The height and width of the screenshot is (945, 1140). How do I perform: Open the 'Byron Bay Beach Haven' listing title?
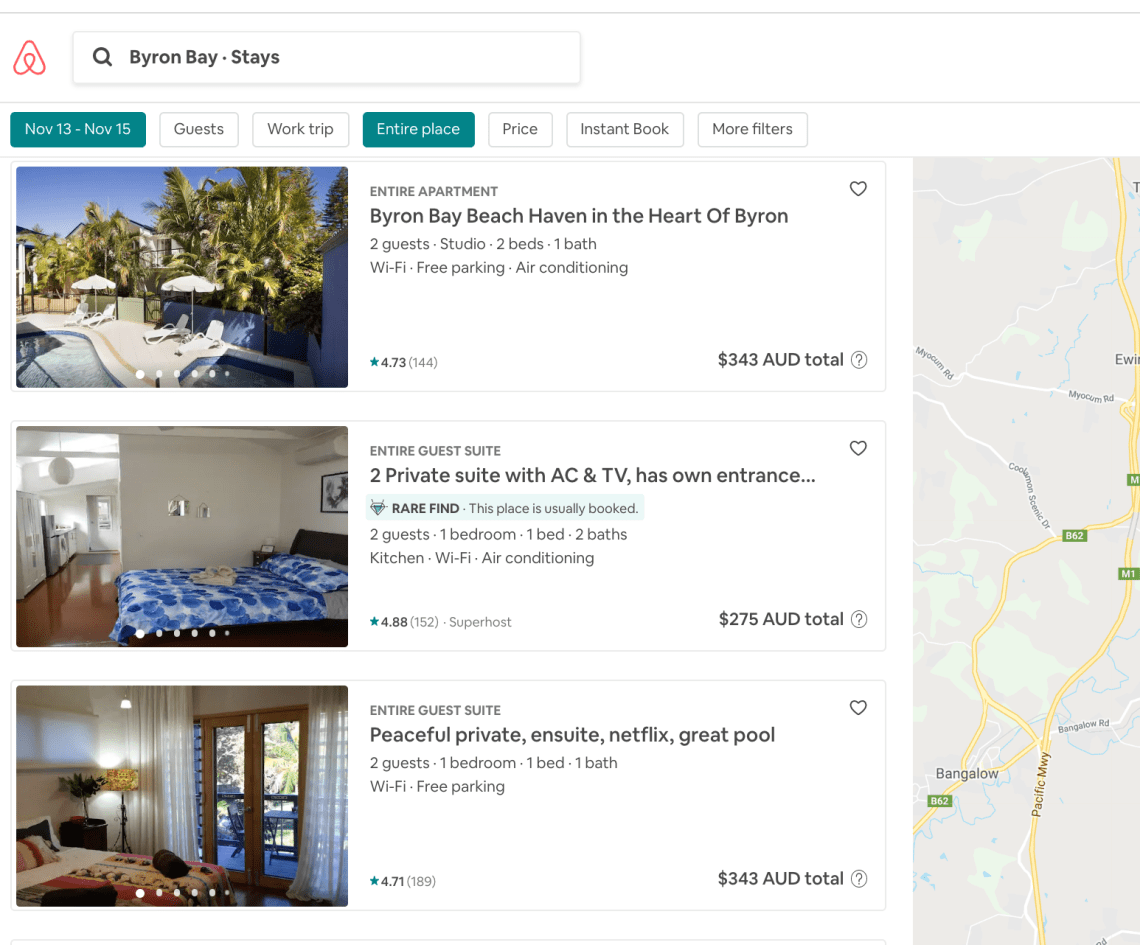point(579,216)
